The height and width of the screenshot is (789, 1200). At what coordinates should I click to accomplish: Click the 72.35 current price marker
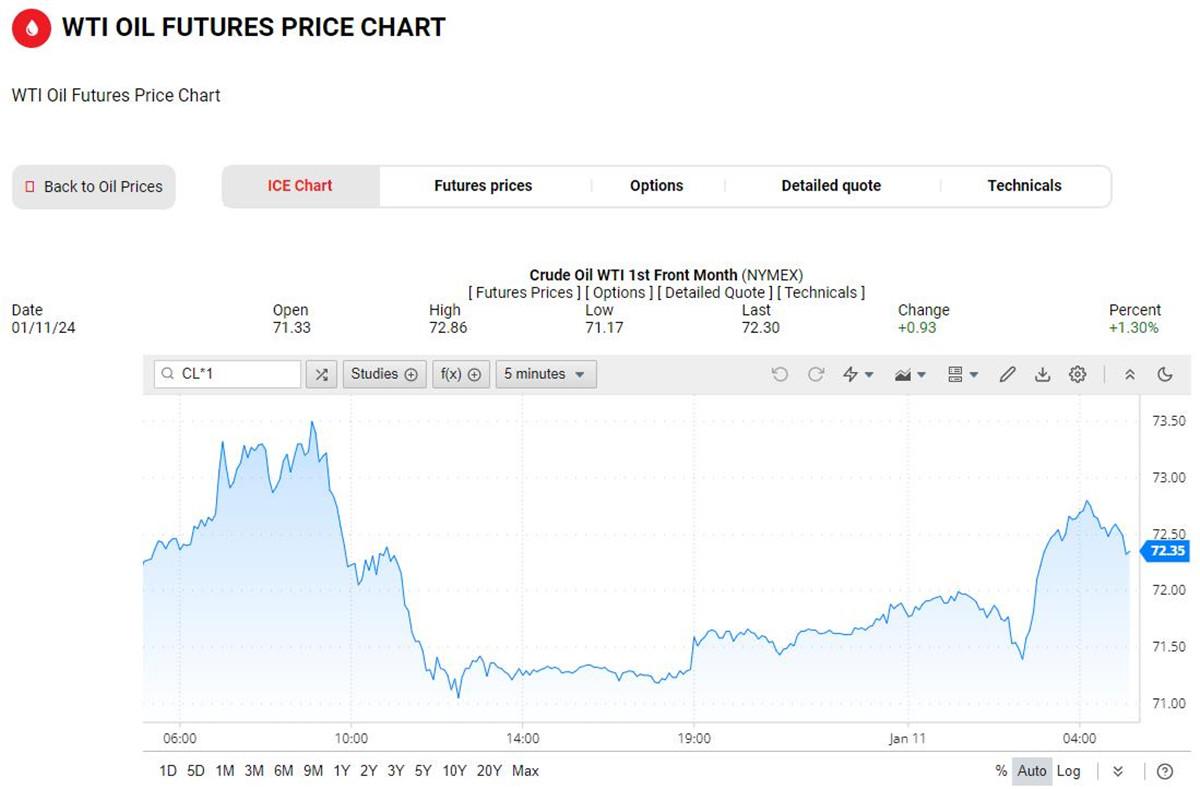tap(1164, 551)
